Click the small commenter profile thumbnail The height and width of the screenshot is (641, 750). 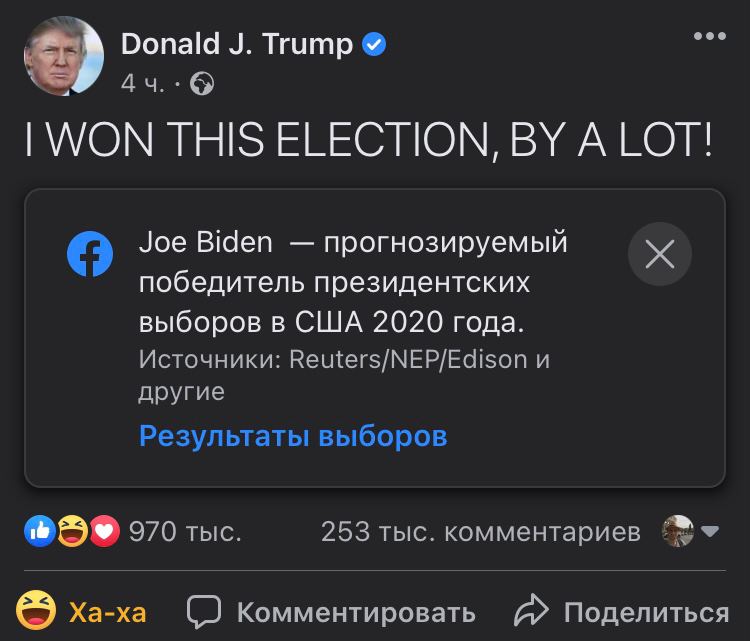[x=678, y=531]
